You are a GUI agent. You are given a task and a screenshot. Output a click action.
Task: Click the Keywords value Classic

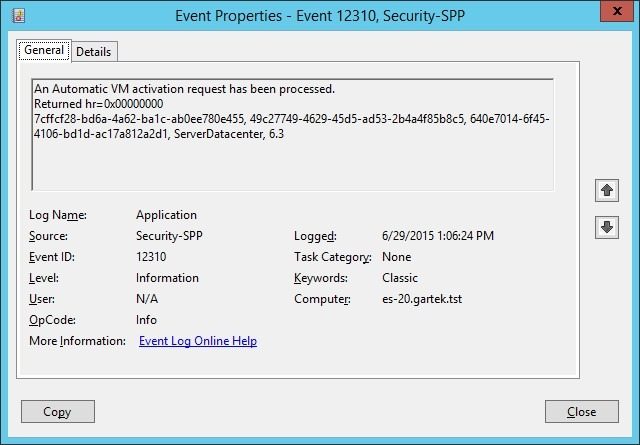(400, 278)
